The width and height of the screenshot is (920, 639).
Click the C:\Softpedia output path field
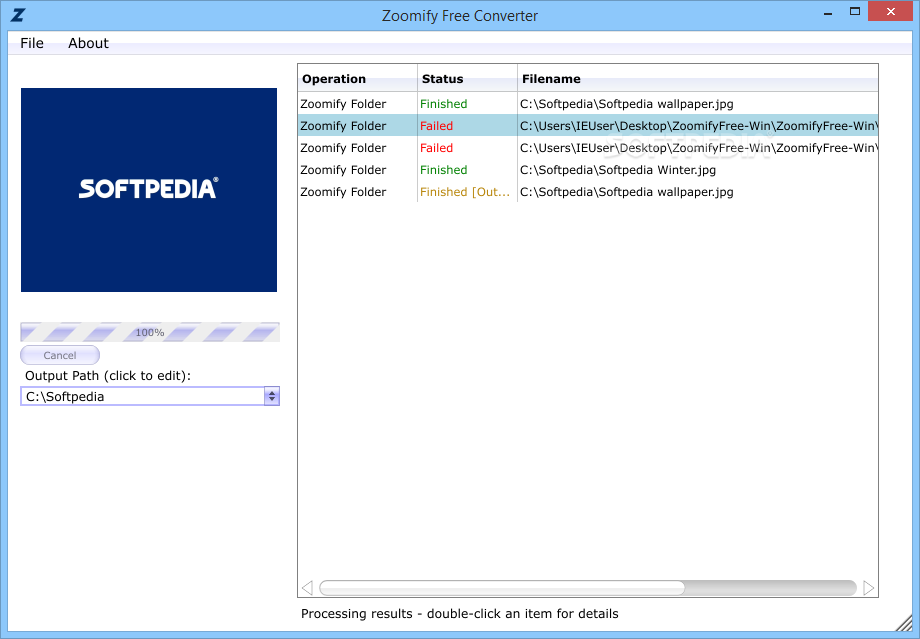point(143,396)
